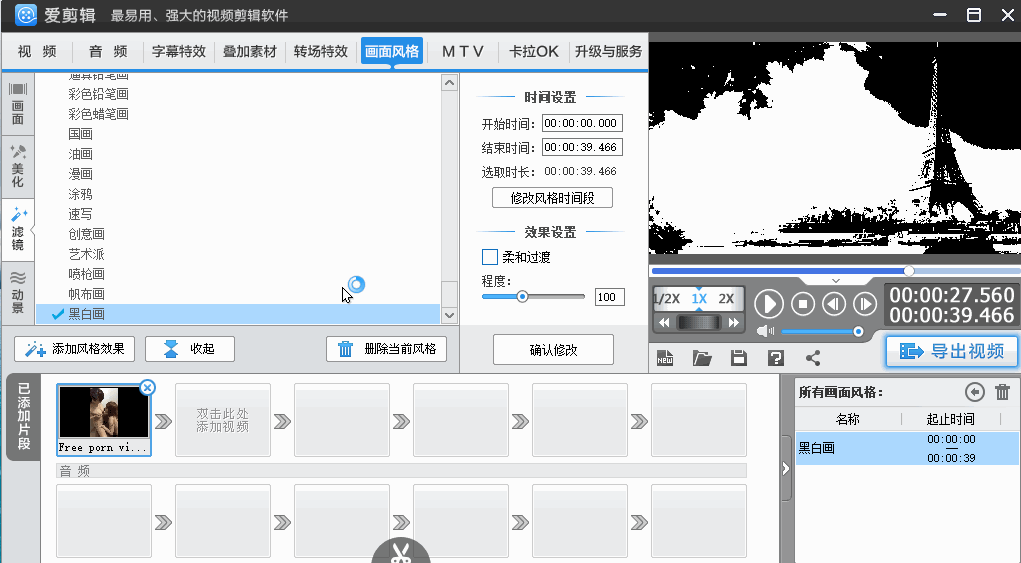
Task: Create new project icon
Action: click(665, 358)
